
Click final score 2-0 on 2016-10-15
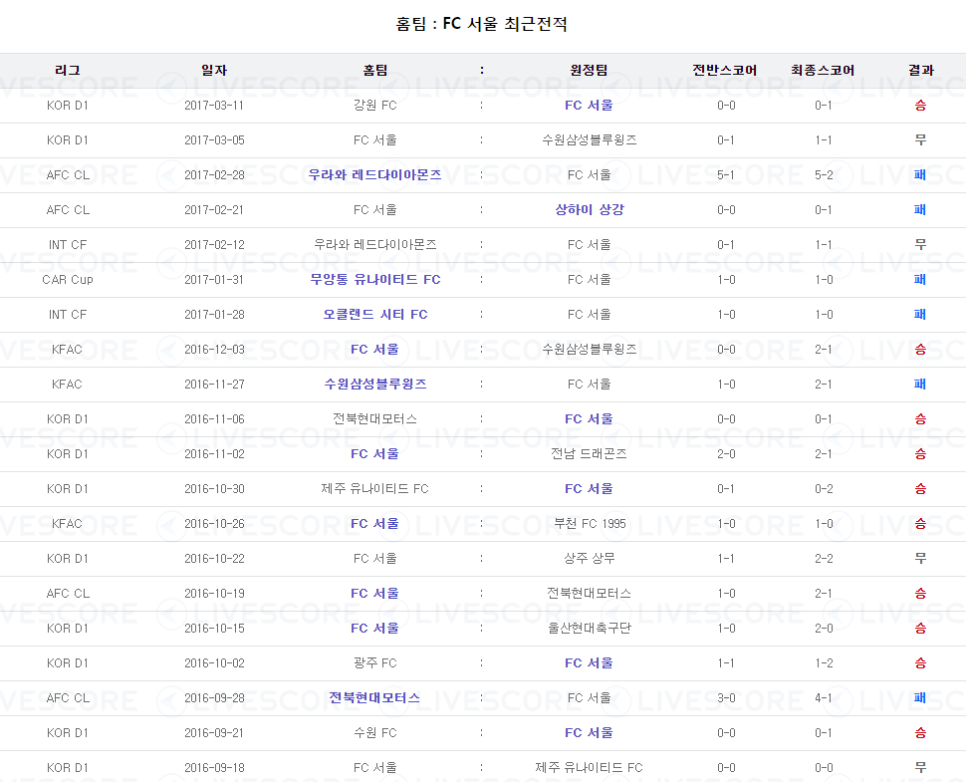[823, 628]
